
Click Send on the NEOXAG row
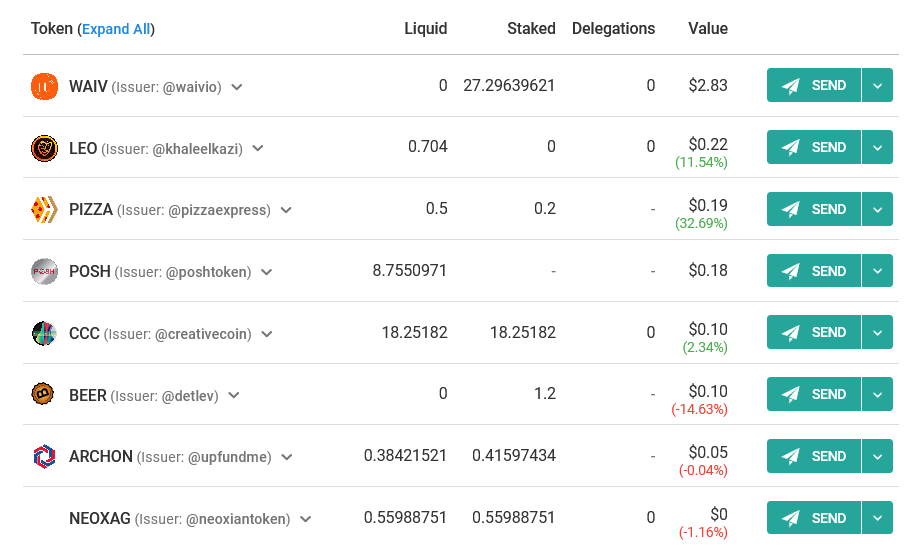[x=814, y=518]
